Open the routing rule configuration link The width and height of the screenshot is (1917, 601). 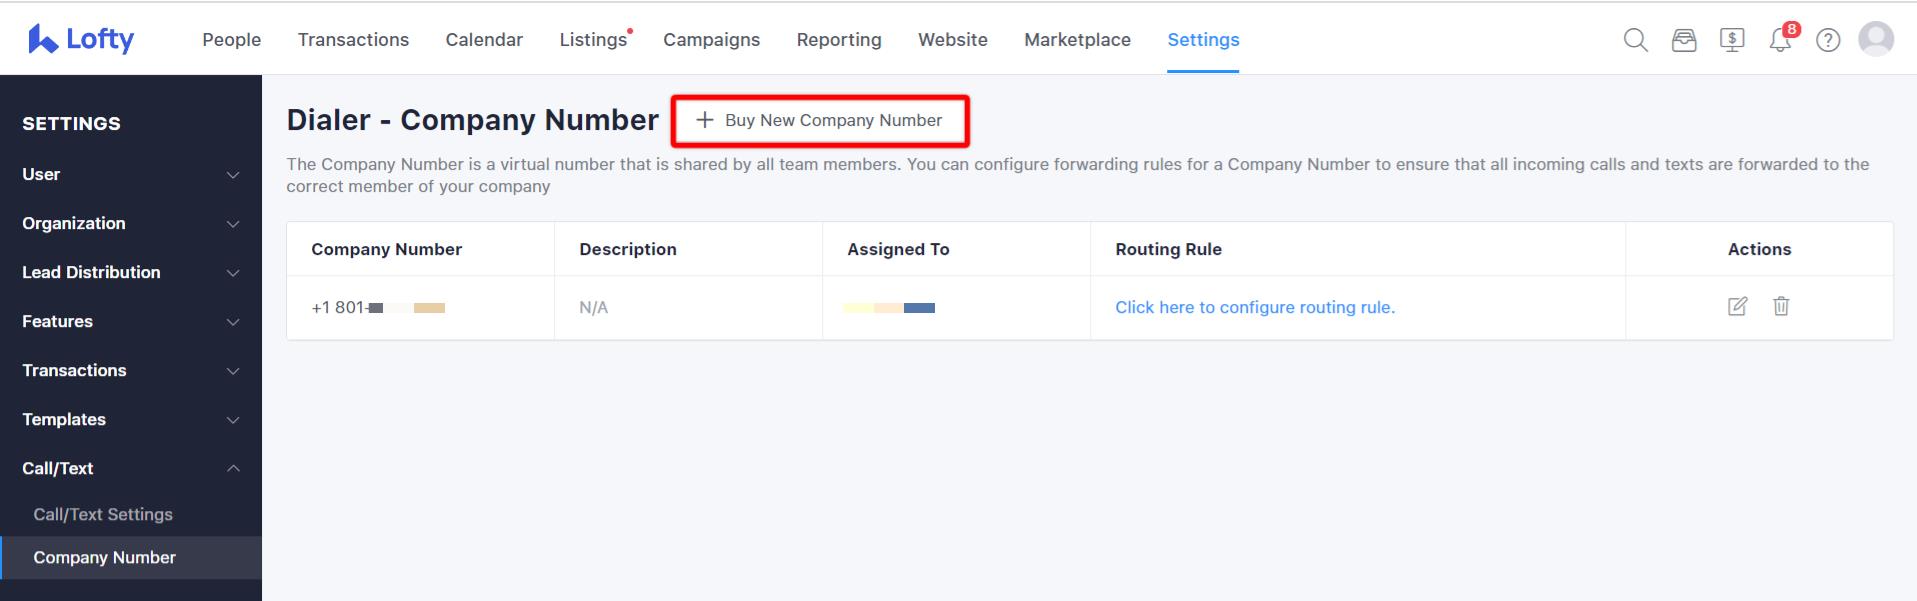coord(1255,307)
